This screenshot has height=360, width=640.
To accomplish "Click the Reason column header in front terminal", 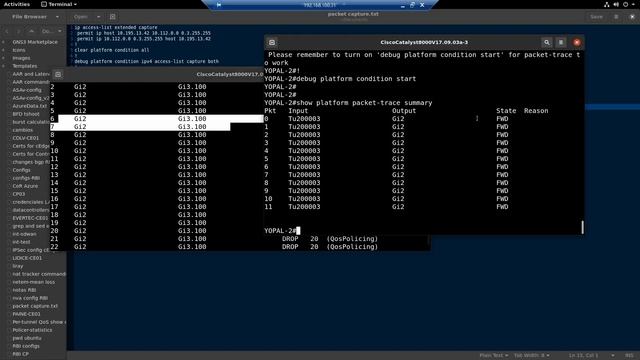I will pyautogui.click(x=536, y=111).
